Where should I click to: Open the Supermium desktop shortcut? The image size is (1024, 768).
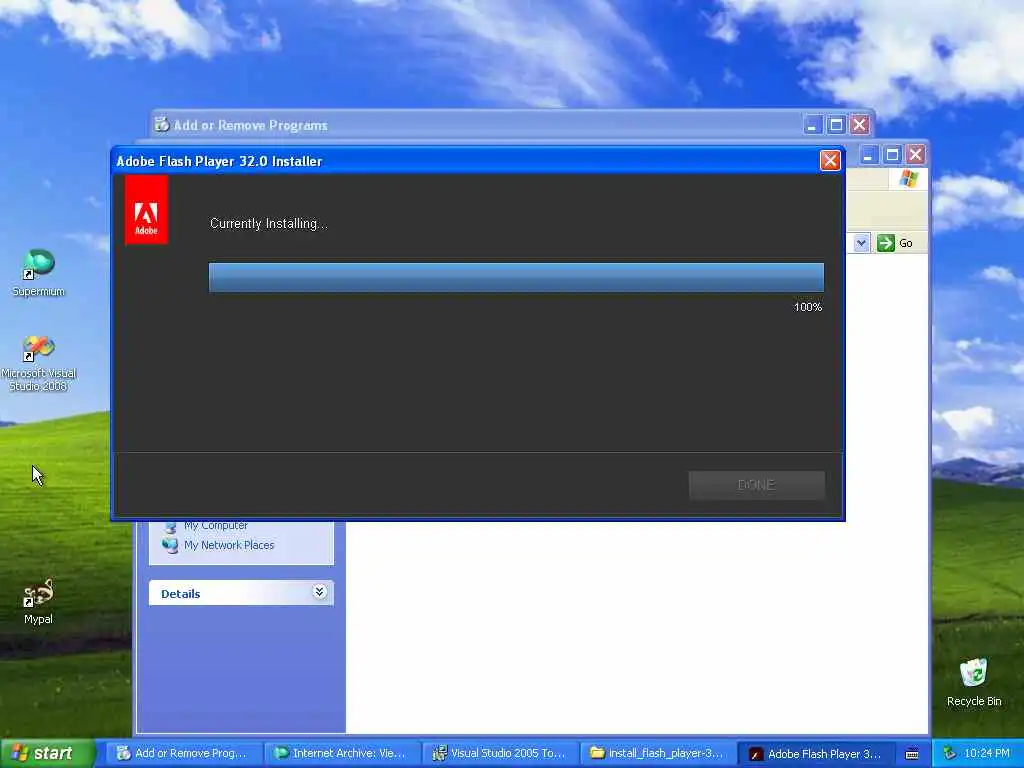pyautogui.click(x=39, y=273)
